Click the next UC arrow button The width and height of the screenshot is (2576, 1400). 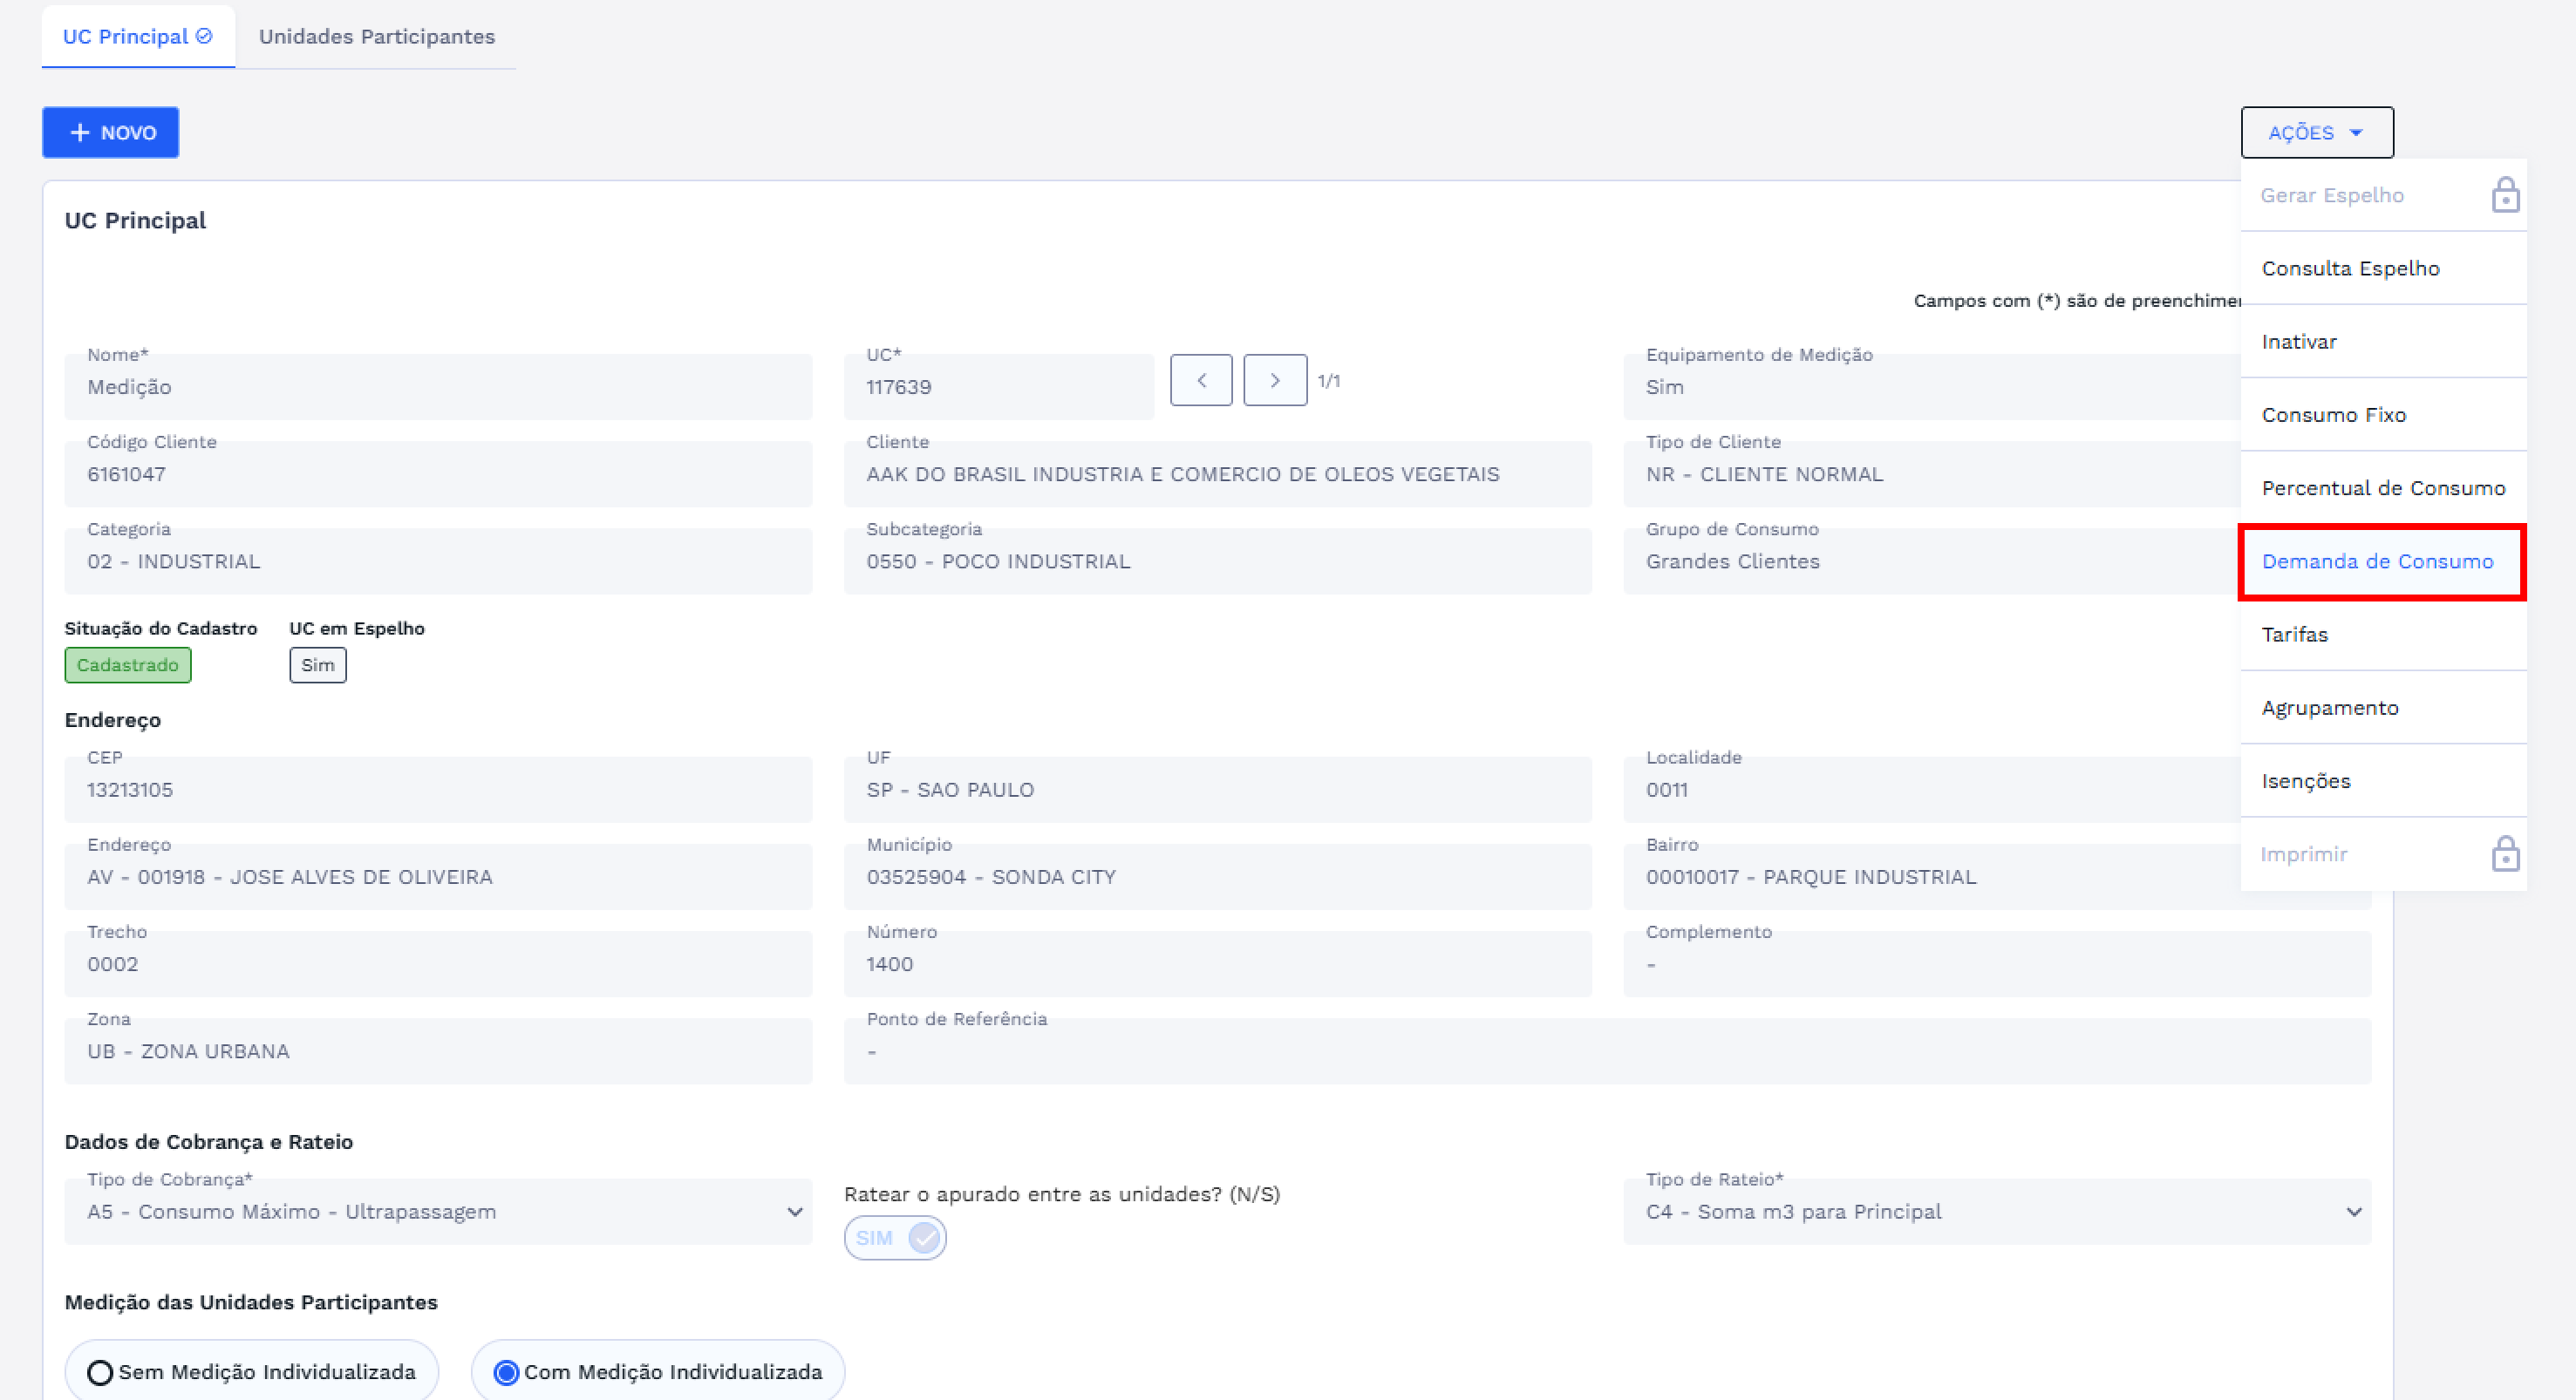(1274, 380)
